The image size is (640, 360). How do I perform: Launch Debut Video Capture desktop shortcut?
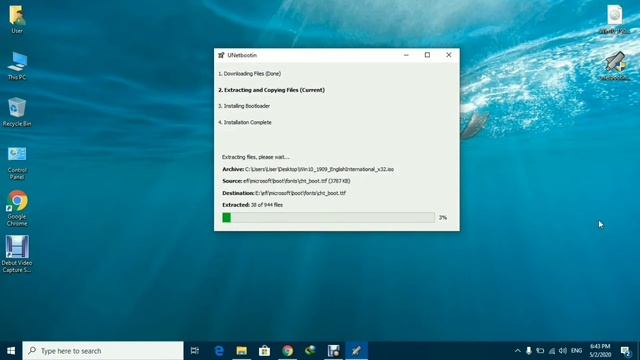[x=17, y=254]
